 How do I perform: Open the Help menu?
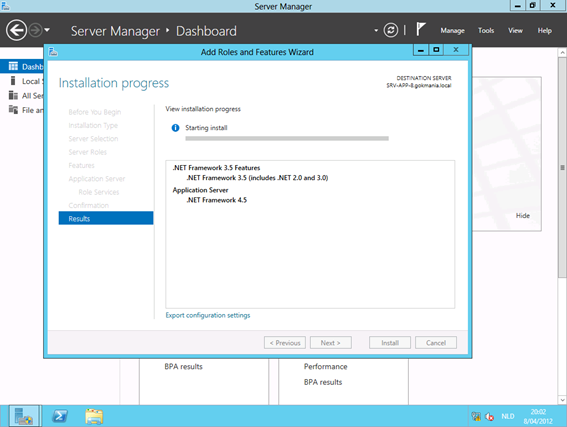[544, 31]
